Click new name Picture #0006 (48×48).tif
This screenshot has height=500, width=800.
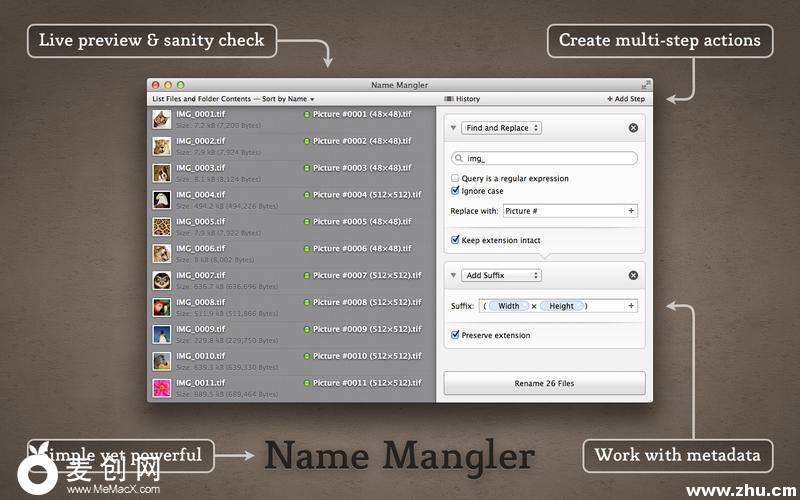[x=362, y=249]
